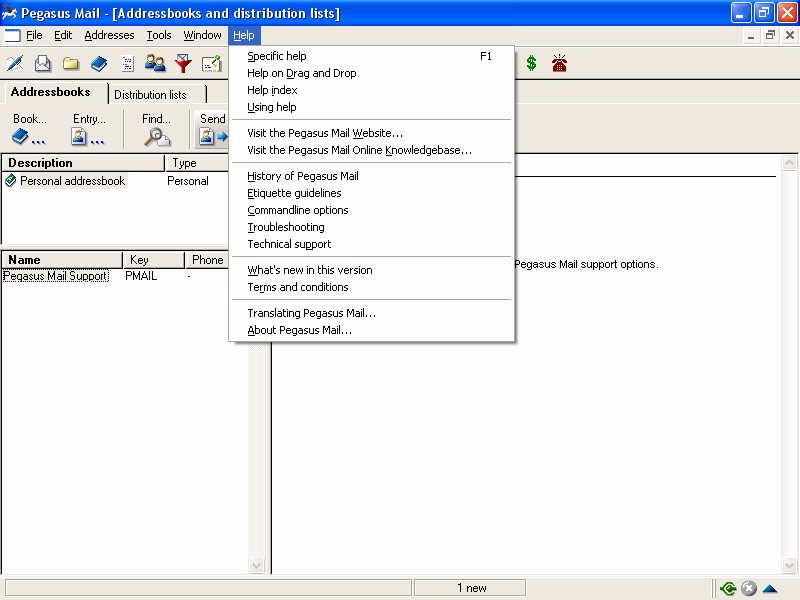Select Technical support entry
The height and width of the screenshot is (600, 800).
[371, 244]
